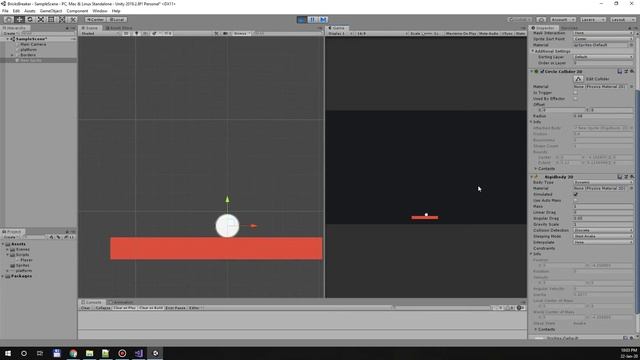The height and width of the screenshot is (360, 640).
Task: Toggle scene lighting bulb icon
Action: point(136,33)
